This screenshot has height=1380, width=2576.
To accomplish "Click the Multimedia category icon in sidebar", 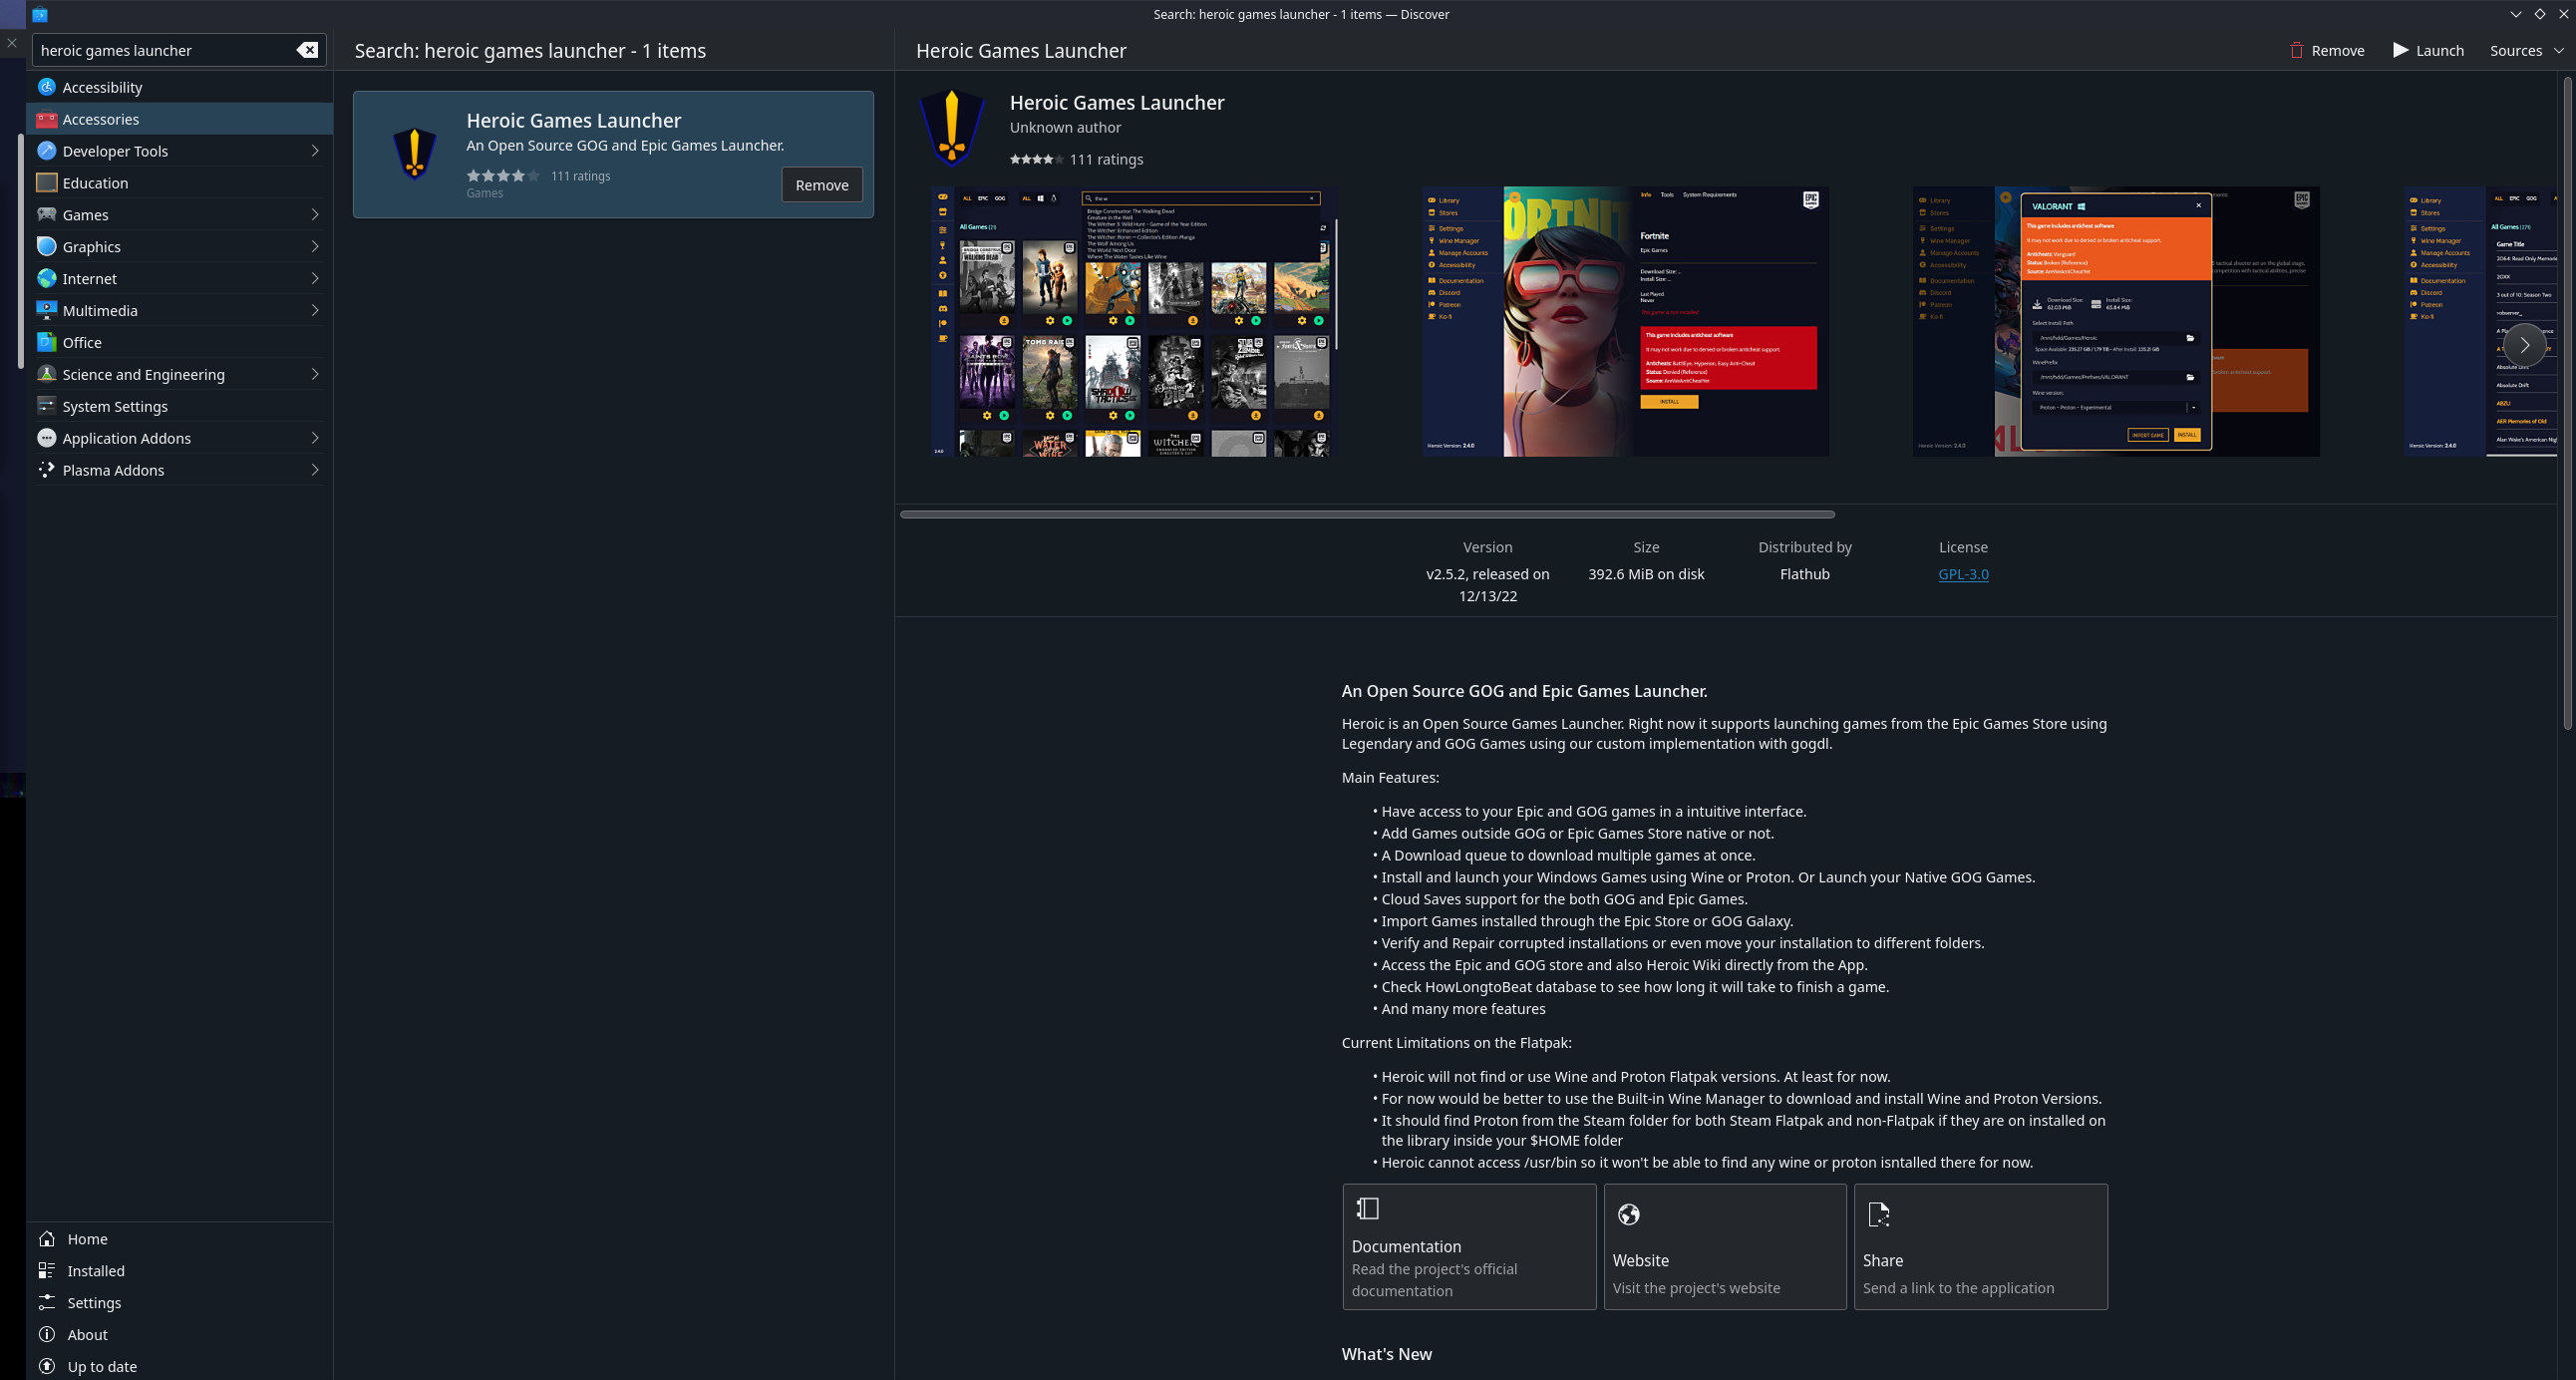I will click(46, 310).
